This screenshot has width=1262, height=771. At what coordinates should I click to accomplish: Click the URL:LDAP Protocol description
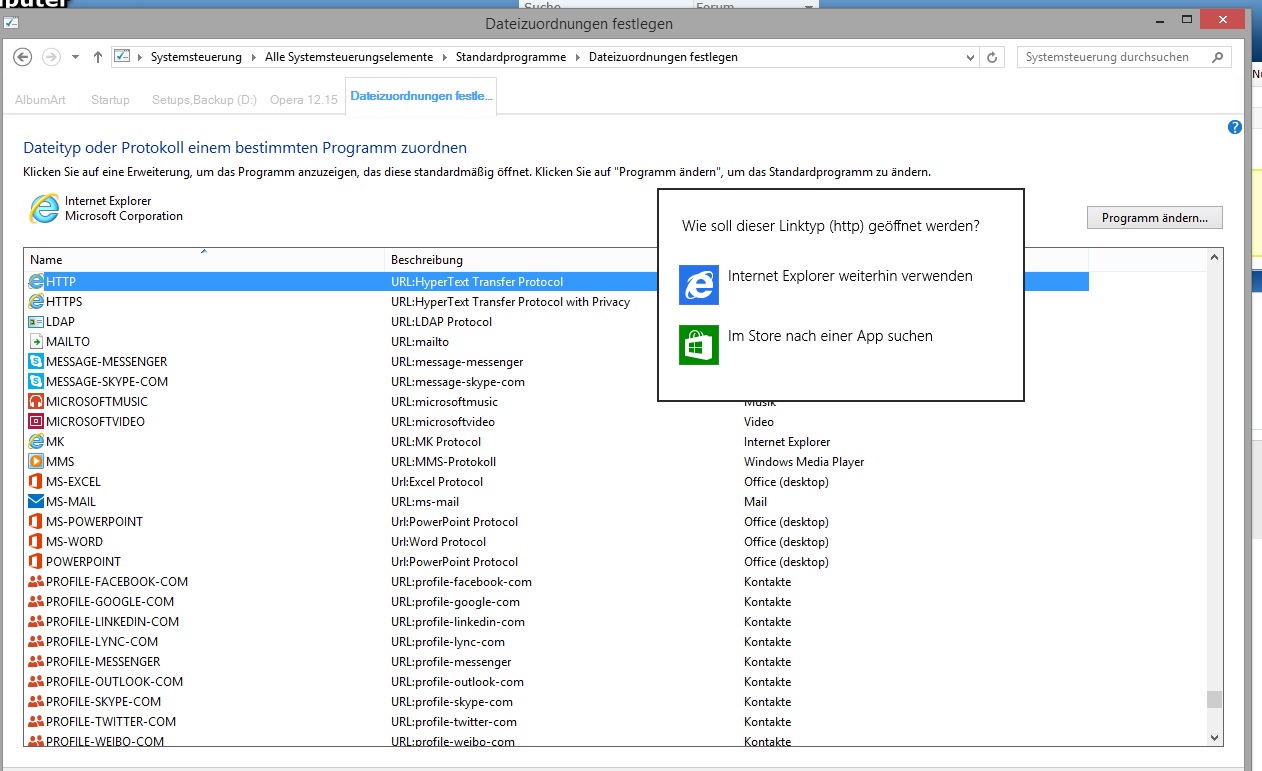(x=441, y=322)
